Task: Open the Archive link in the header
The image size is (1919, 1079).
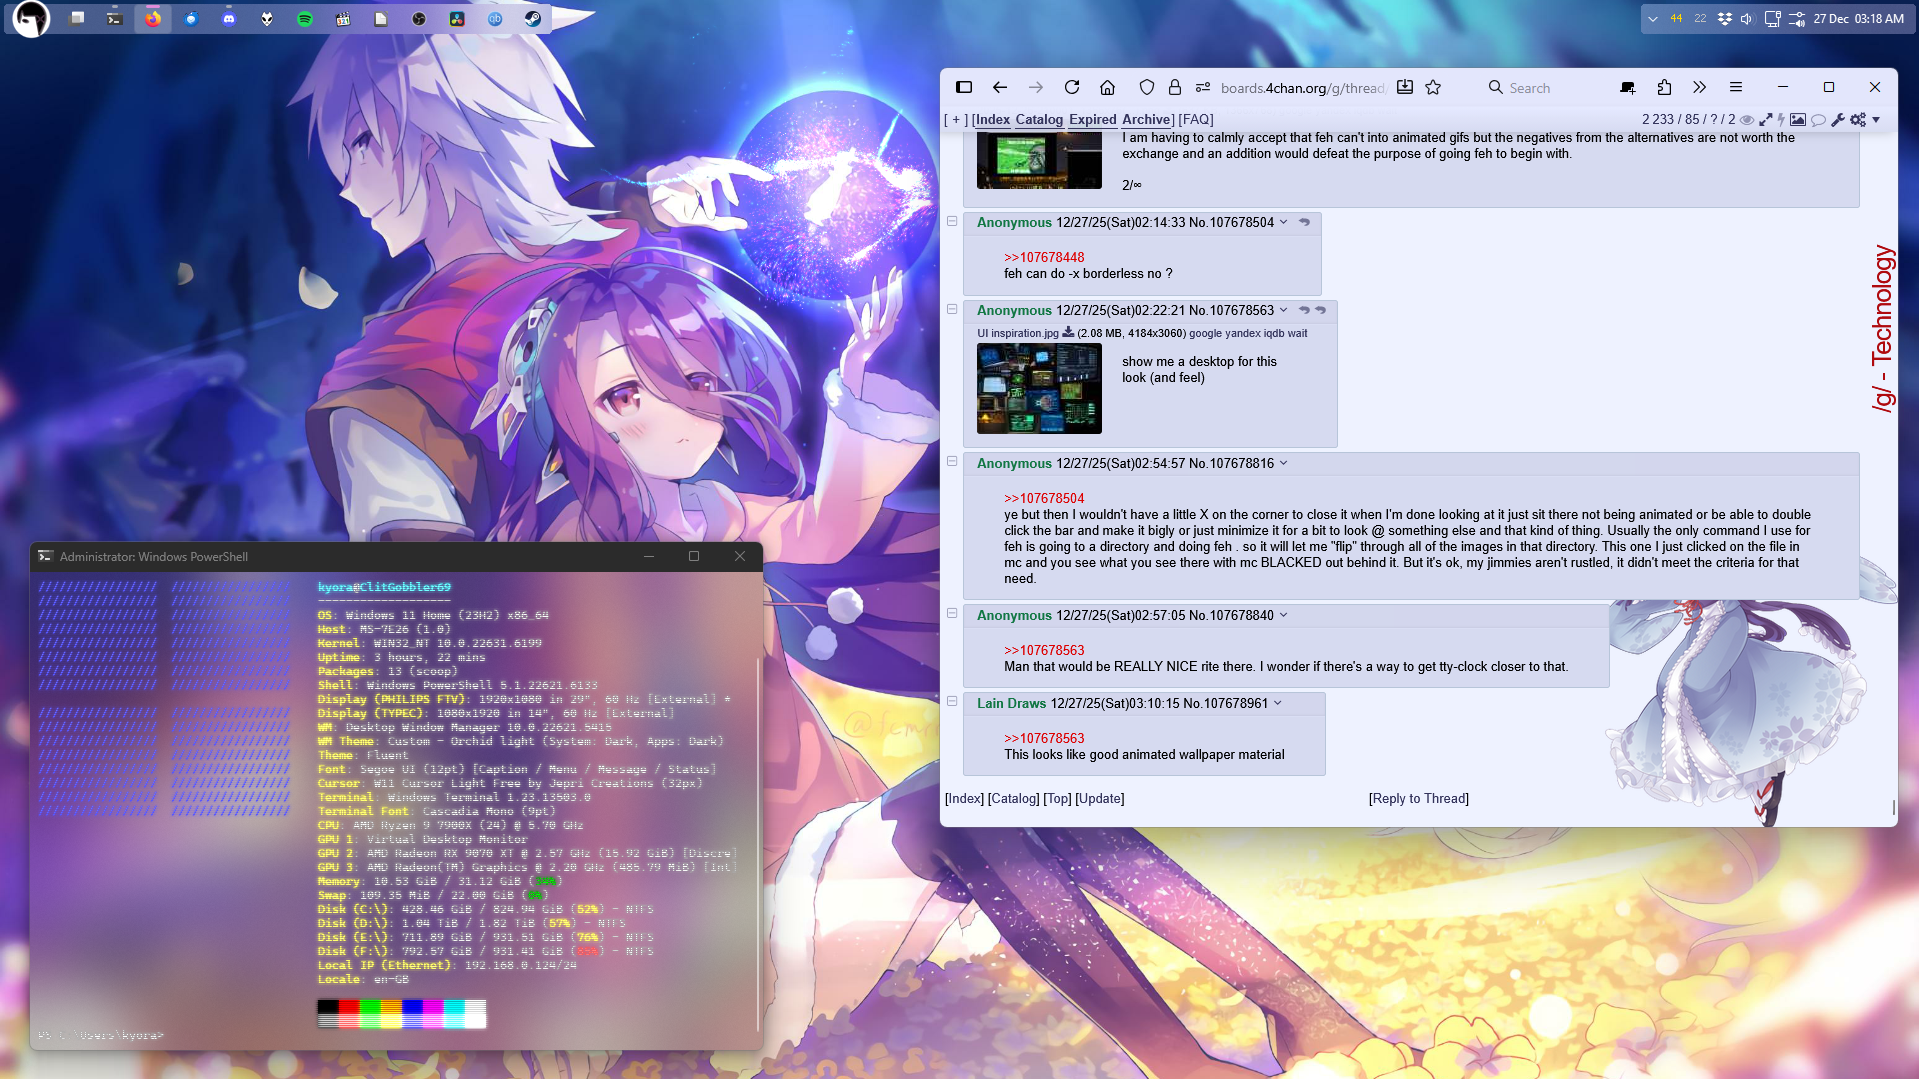Action: 1146,120
